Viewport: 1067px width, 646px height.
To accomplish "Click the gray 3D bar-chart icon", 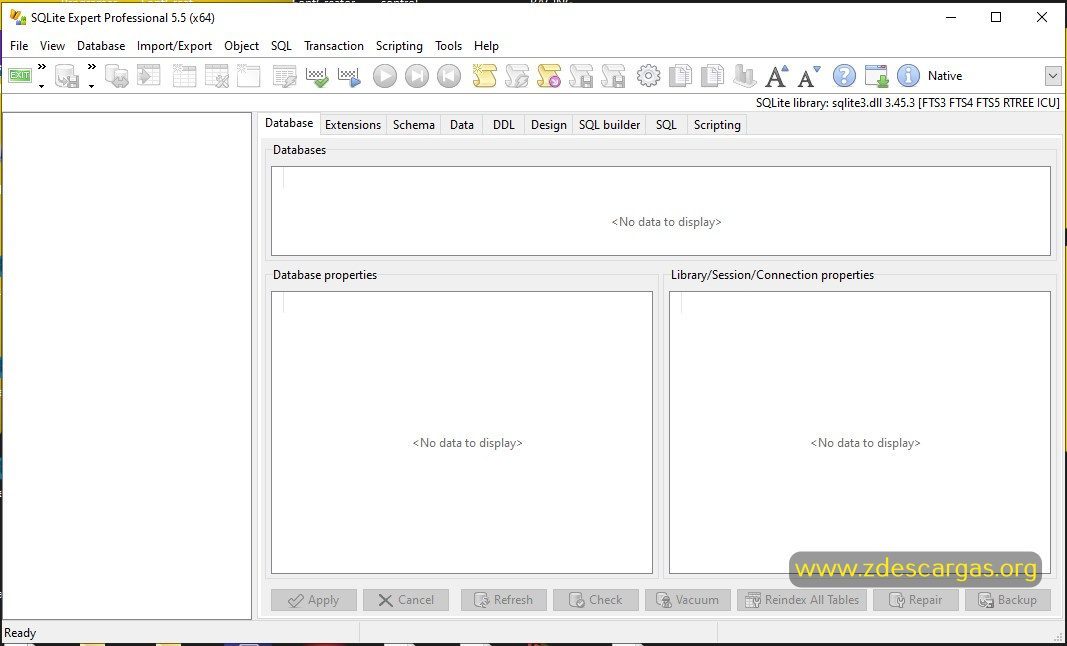I will (x=744, y=76).
